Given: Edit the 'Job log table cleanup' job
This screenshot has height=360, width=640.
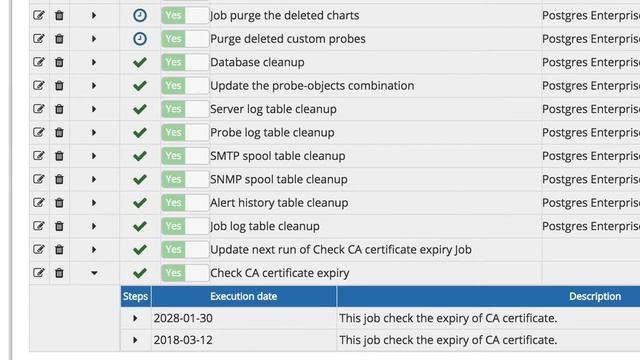Looking at the screenshot, I should pos(39,226).
